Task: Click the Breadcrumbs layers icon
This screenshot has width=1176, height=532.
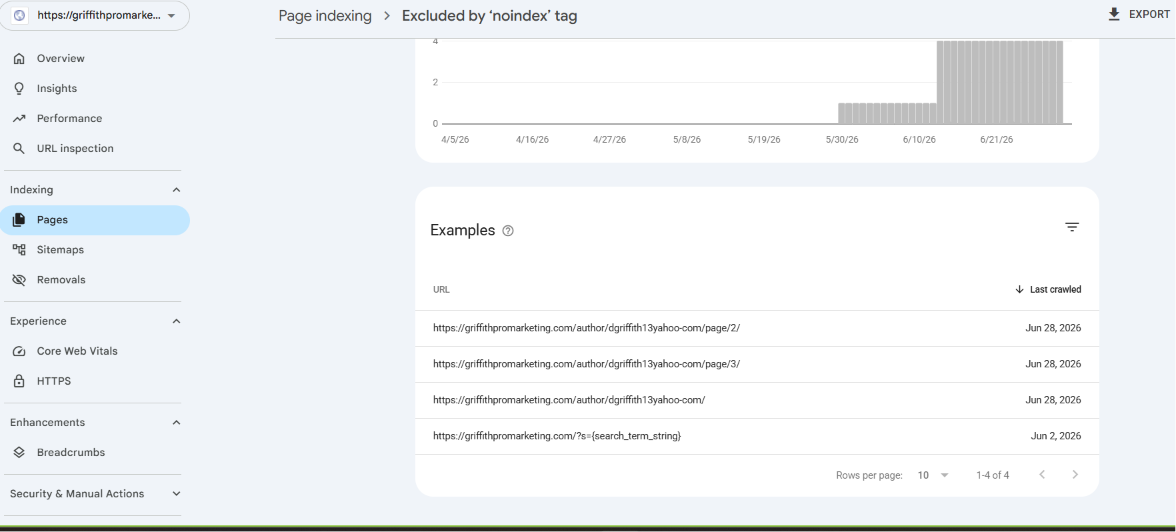Action: (x=20, y=452)
